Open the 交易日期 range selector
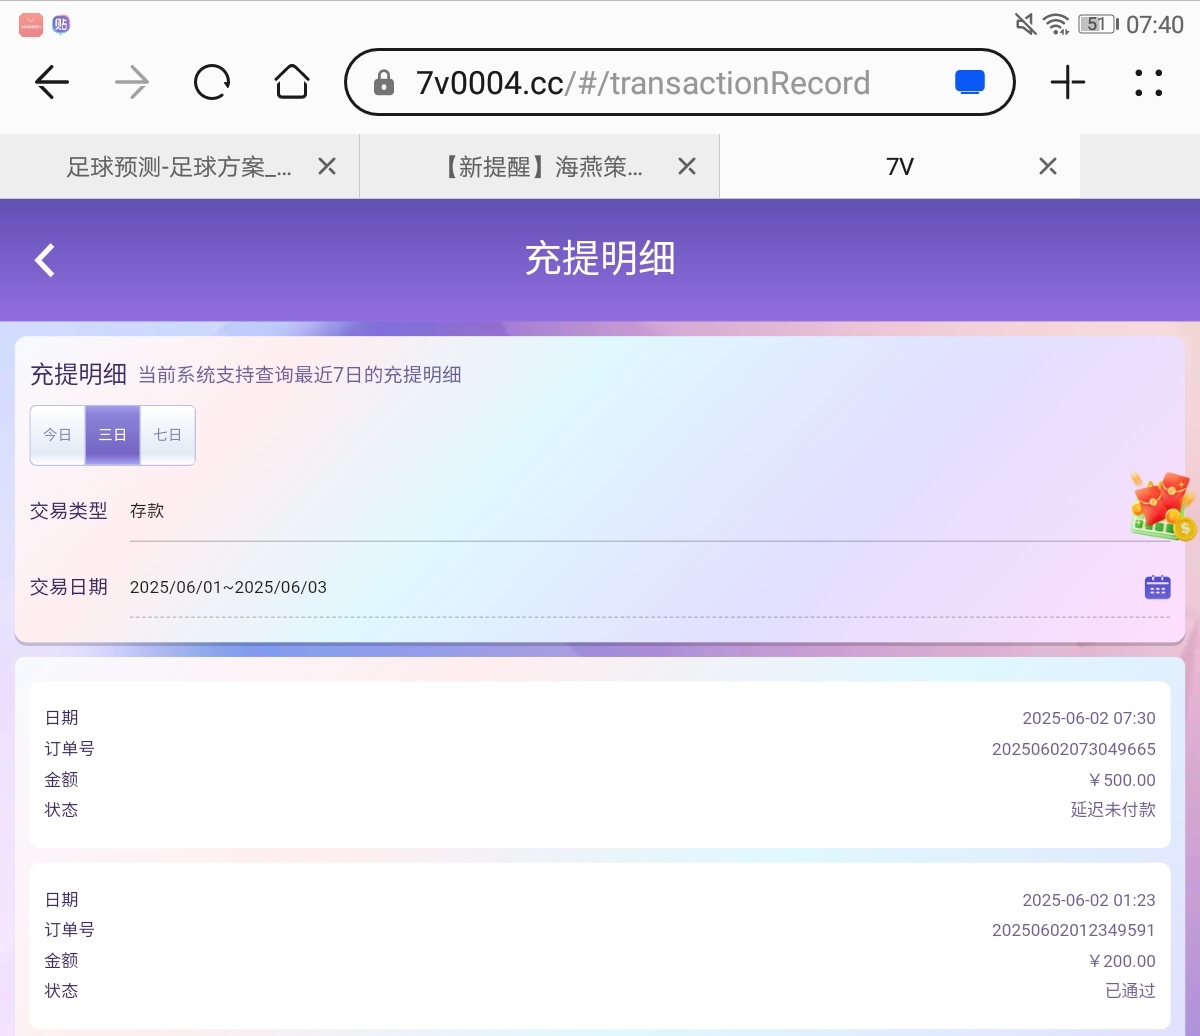1200x1036 pixels. point(630,587)
